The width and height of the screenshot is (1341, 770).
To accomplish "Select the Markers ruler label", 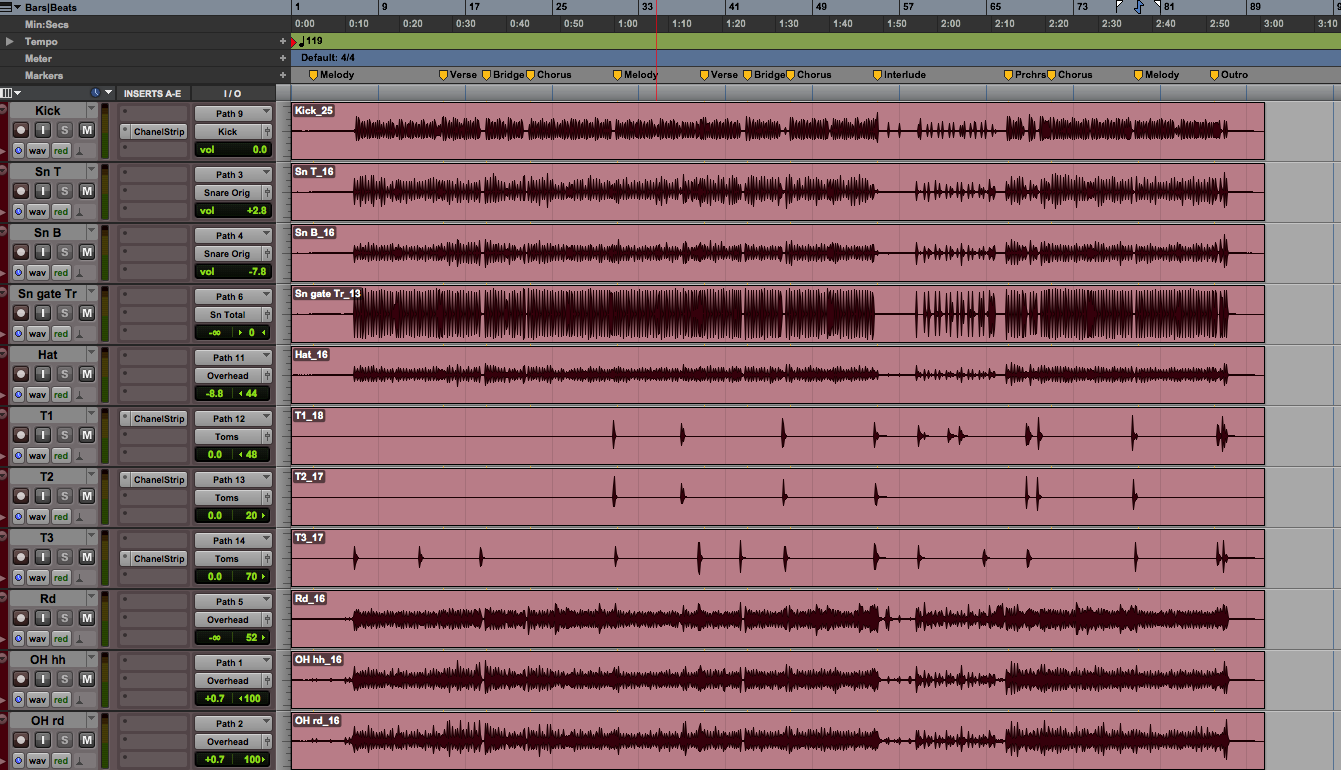I will point(44,75).
